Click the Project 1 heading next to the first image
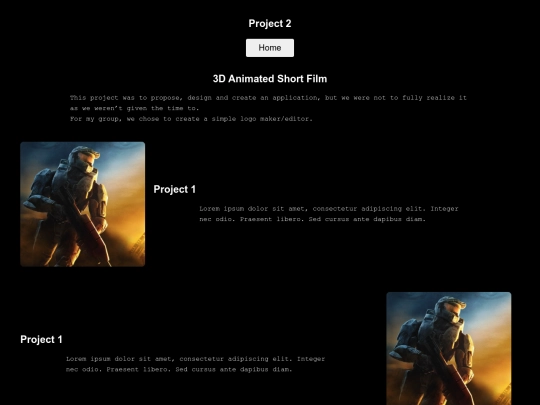 click(175, 189)
